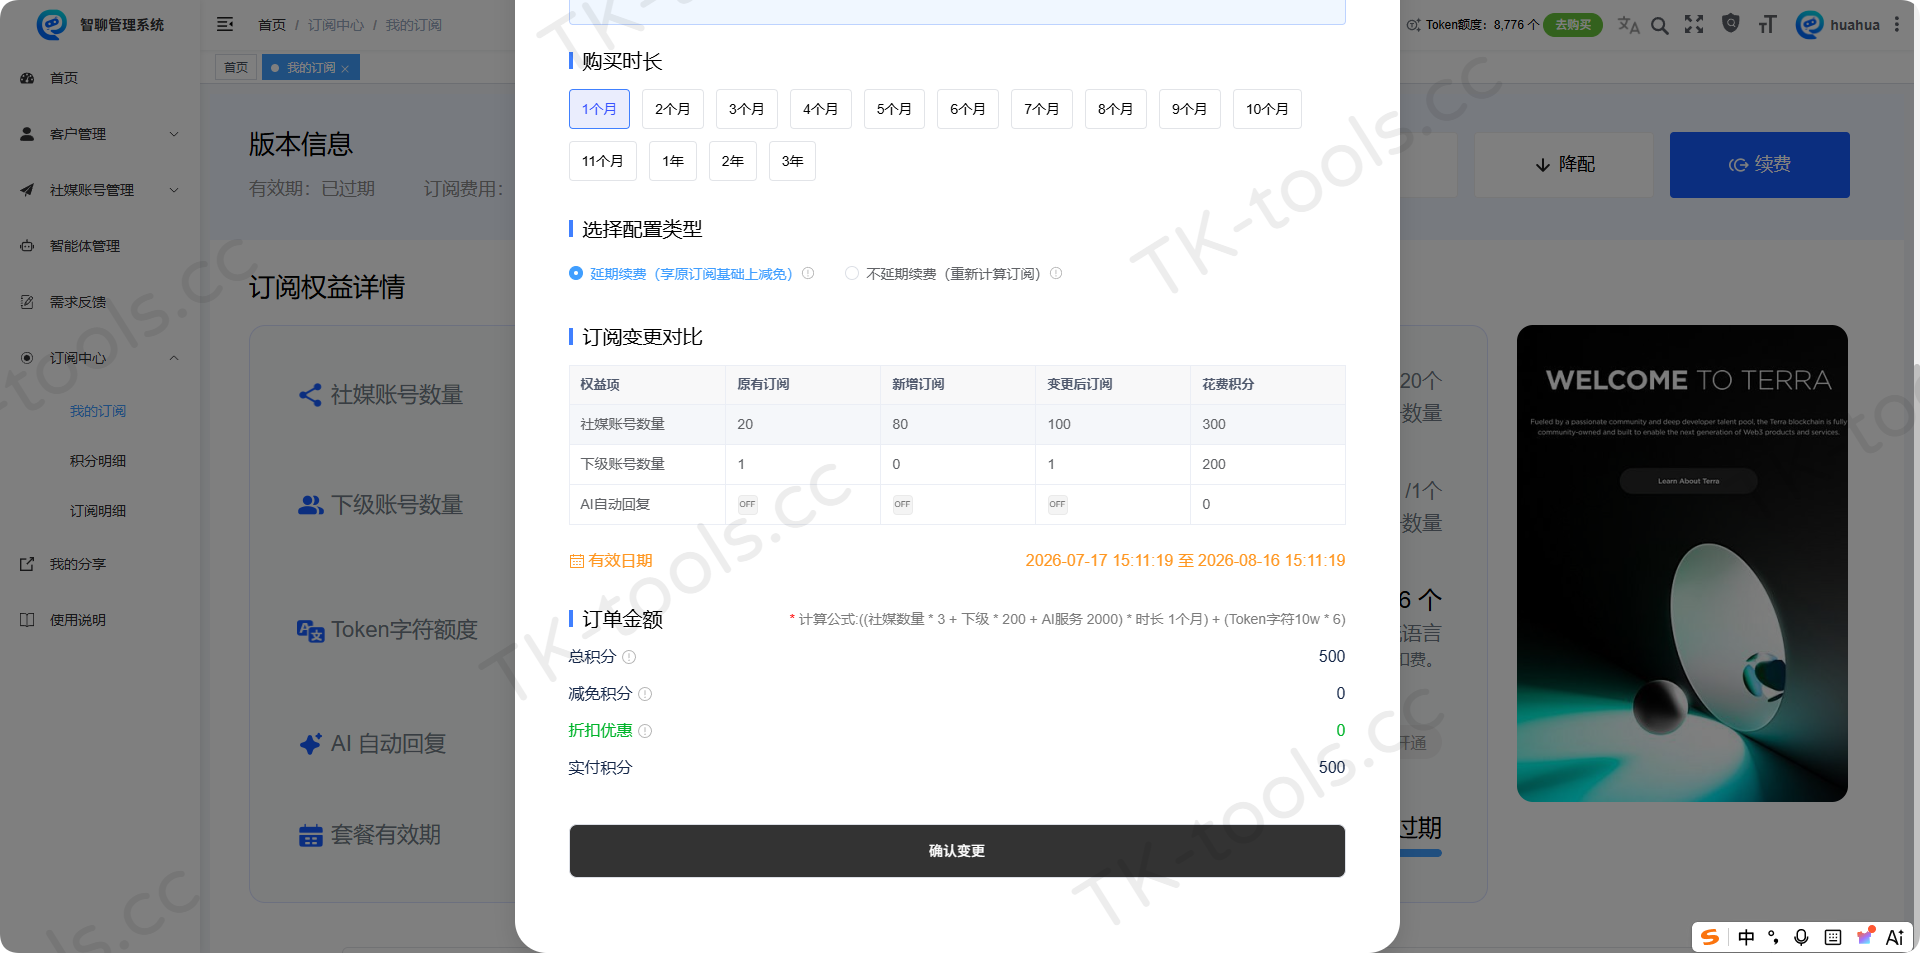Image resolution: width=1920 pixels, height=953 pixels.
Task: Click the microphone icon in IME bar
Action: pos(1801,937)
